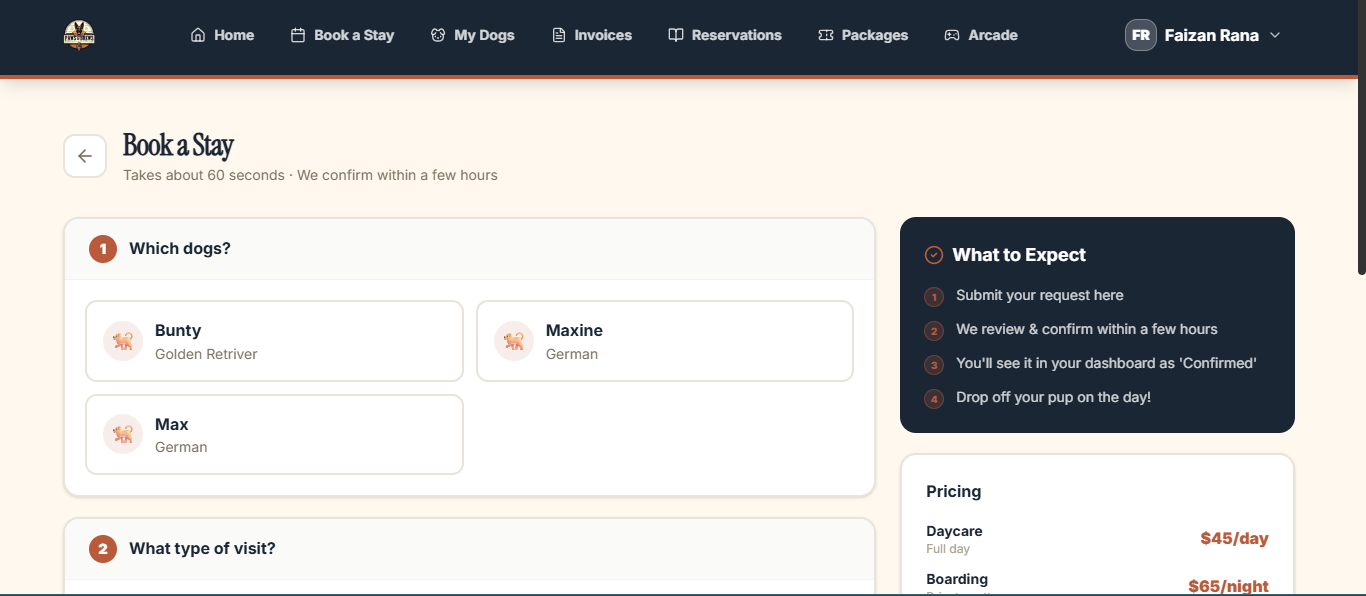Click the back arrow next to Book a Stay
This screenshot has width=1366, height=596.
(x=85, y=155)
